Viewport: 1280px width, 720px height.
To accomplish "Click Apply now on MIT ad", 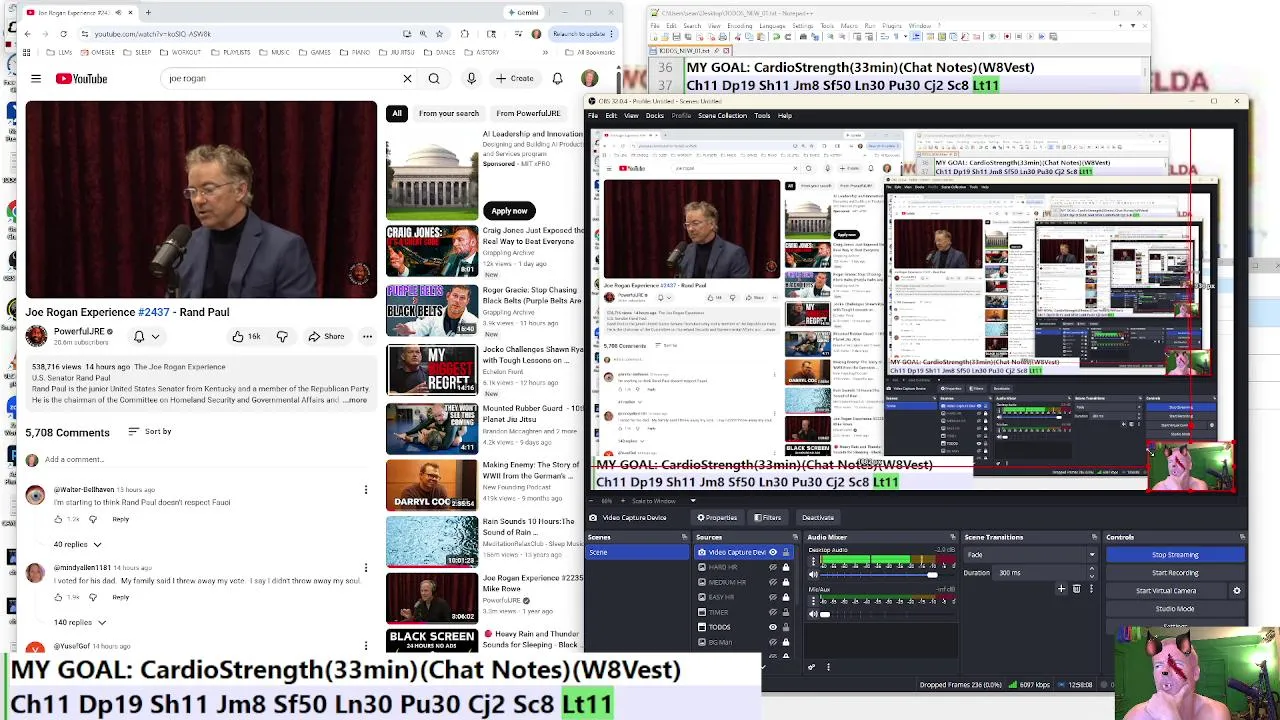I will [x=509, y=211].
